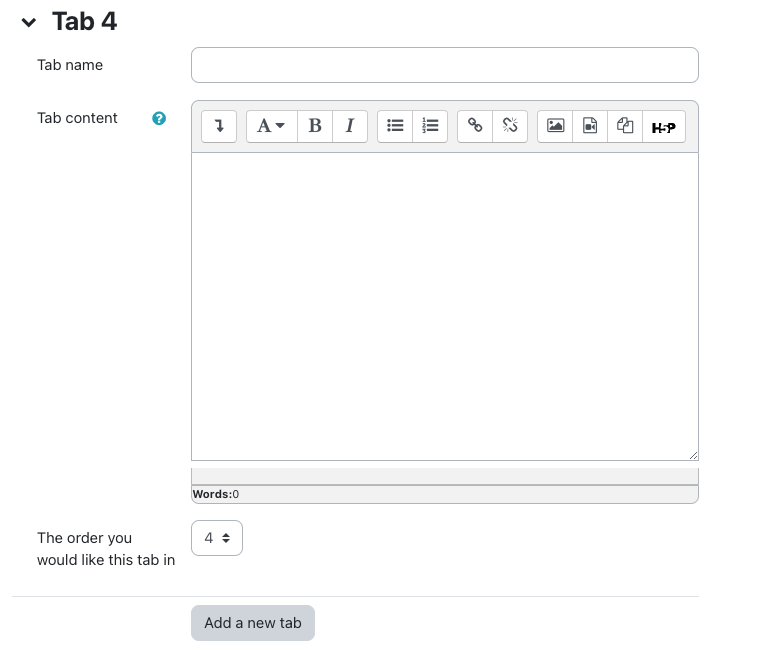
Task: Click the insert link icon
Action: [x=476, y=126]
